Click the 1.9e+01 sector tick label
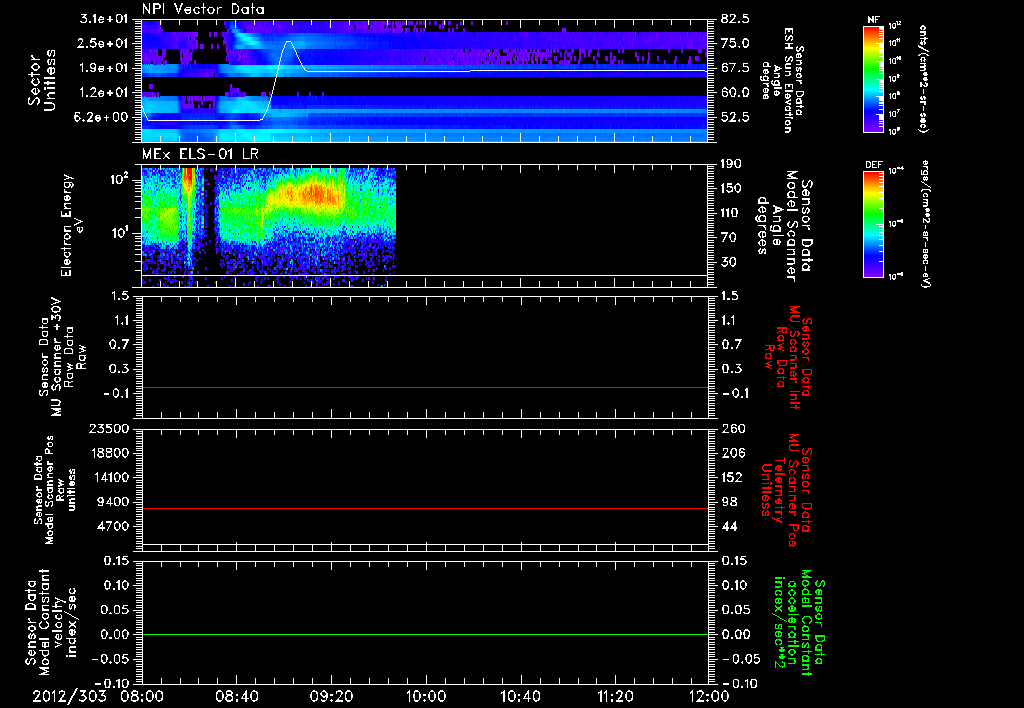Image resolution: width=1024 pixels, height=708 pixels. (x=104, y=68)
